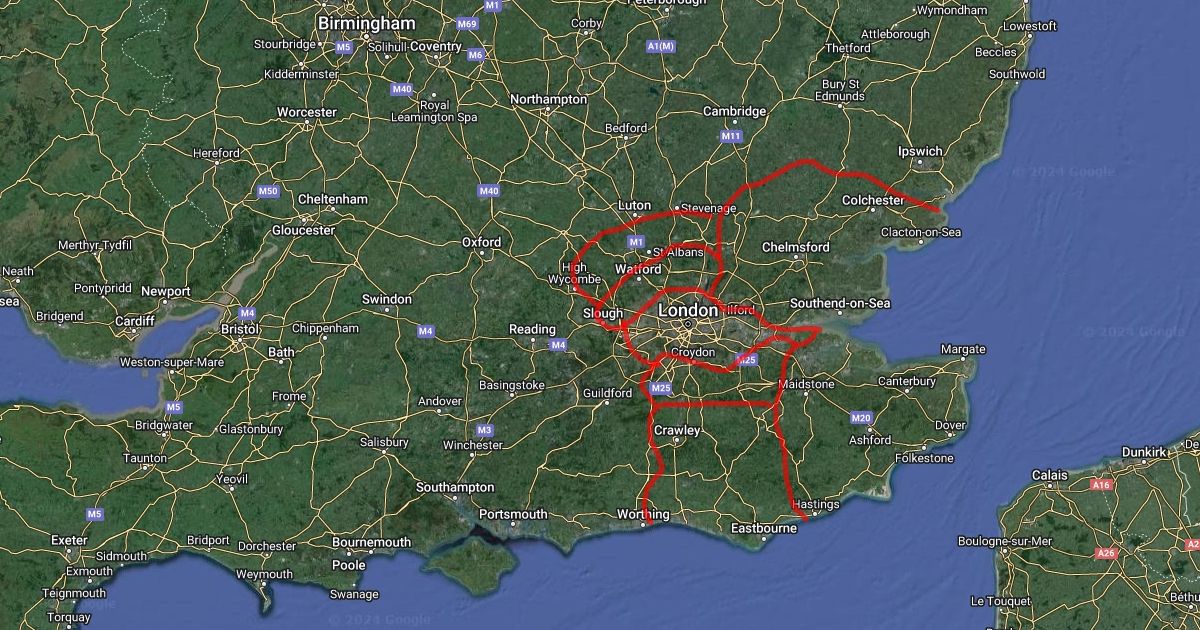Click the Colchester town label
1200x630 pixels.
[873, 200]
